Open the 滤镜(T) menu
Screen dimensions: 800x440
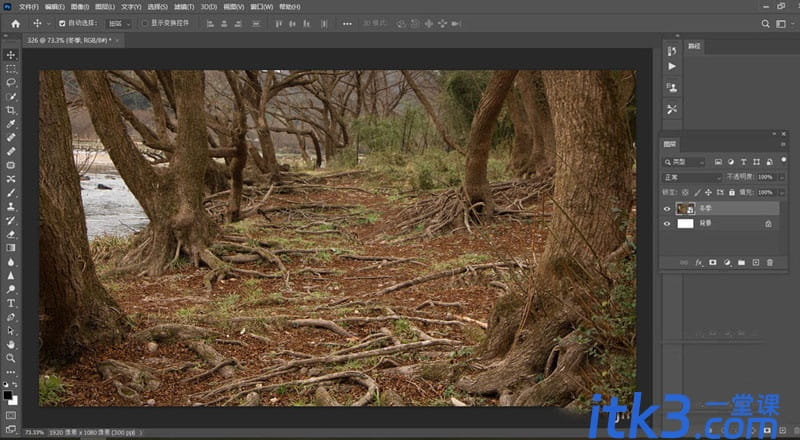pyautogui.click(x=184, y=7)
